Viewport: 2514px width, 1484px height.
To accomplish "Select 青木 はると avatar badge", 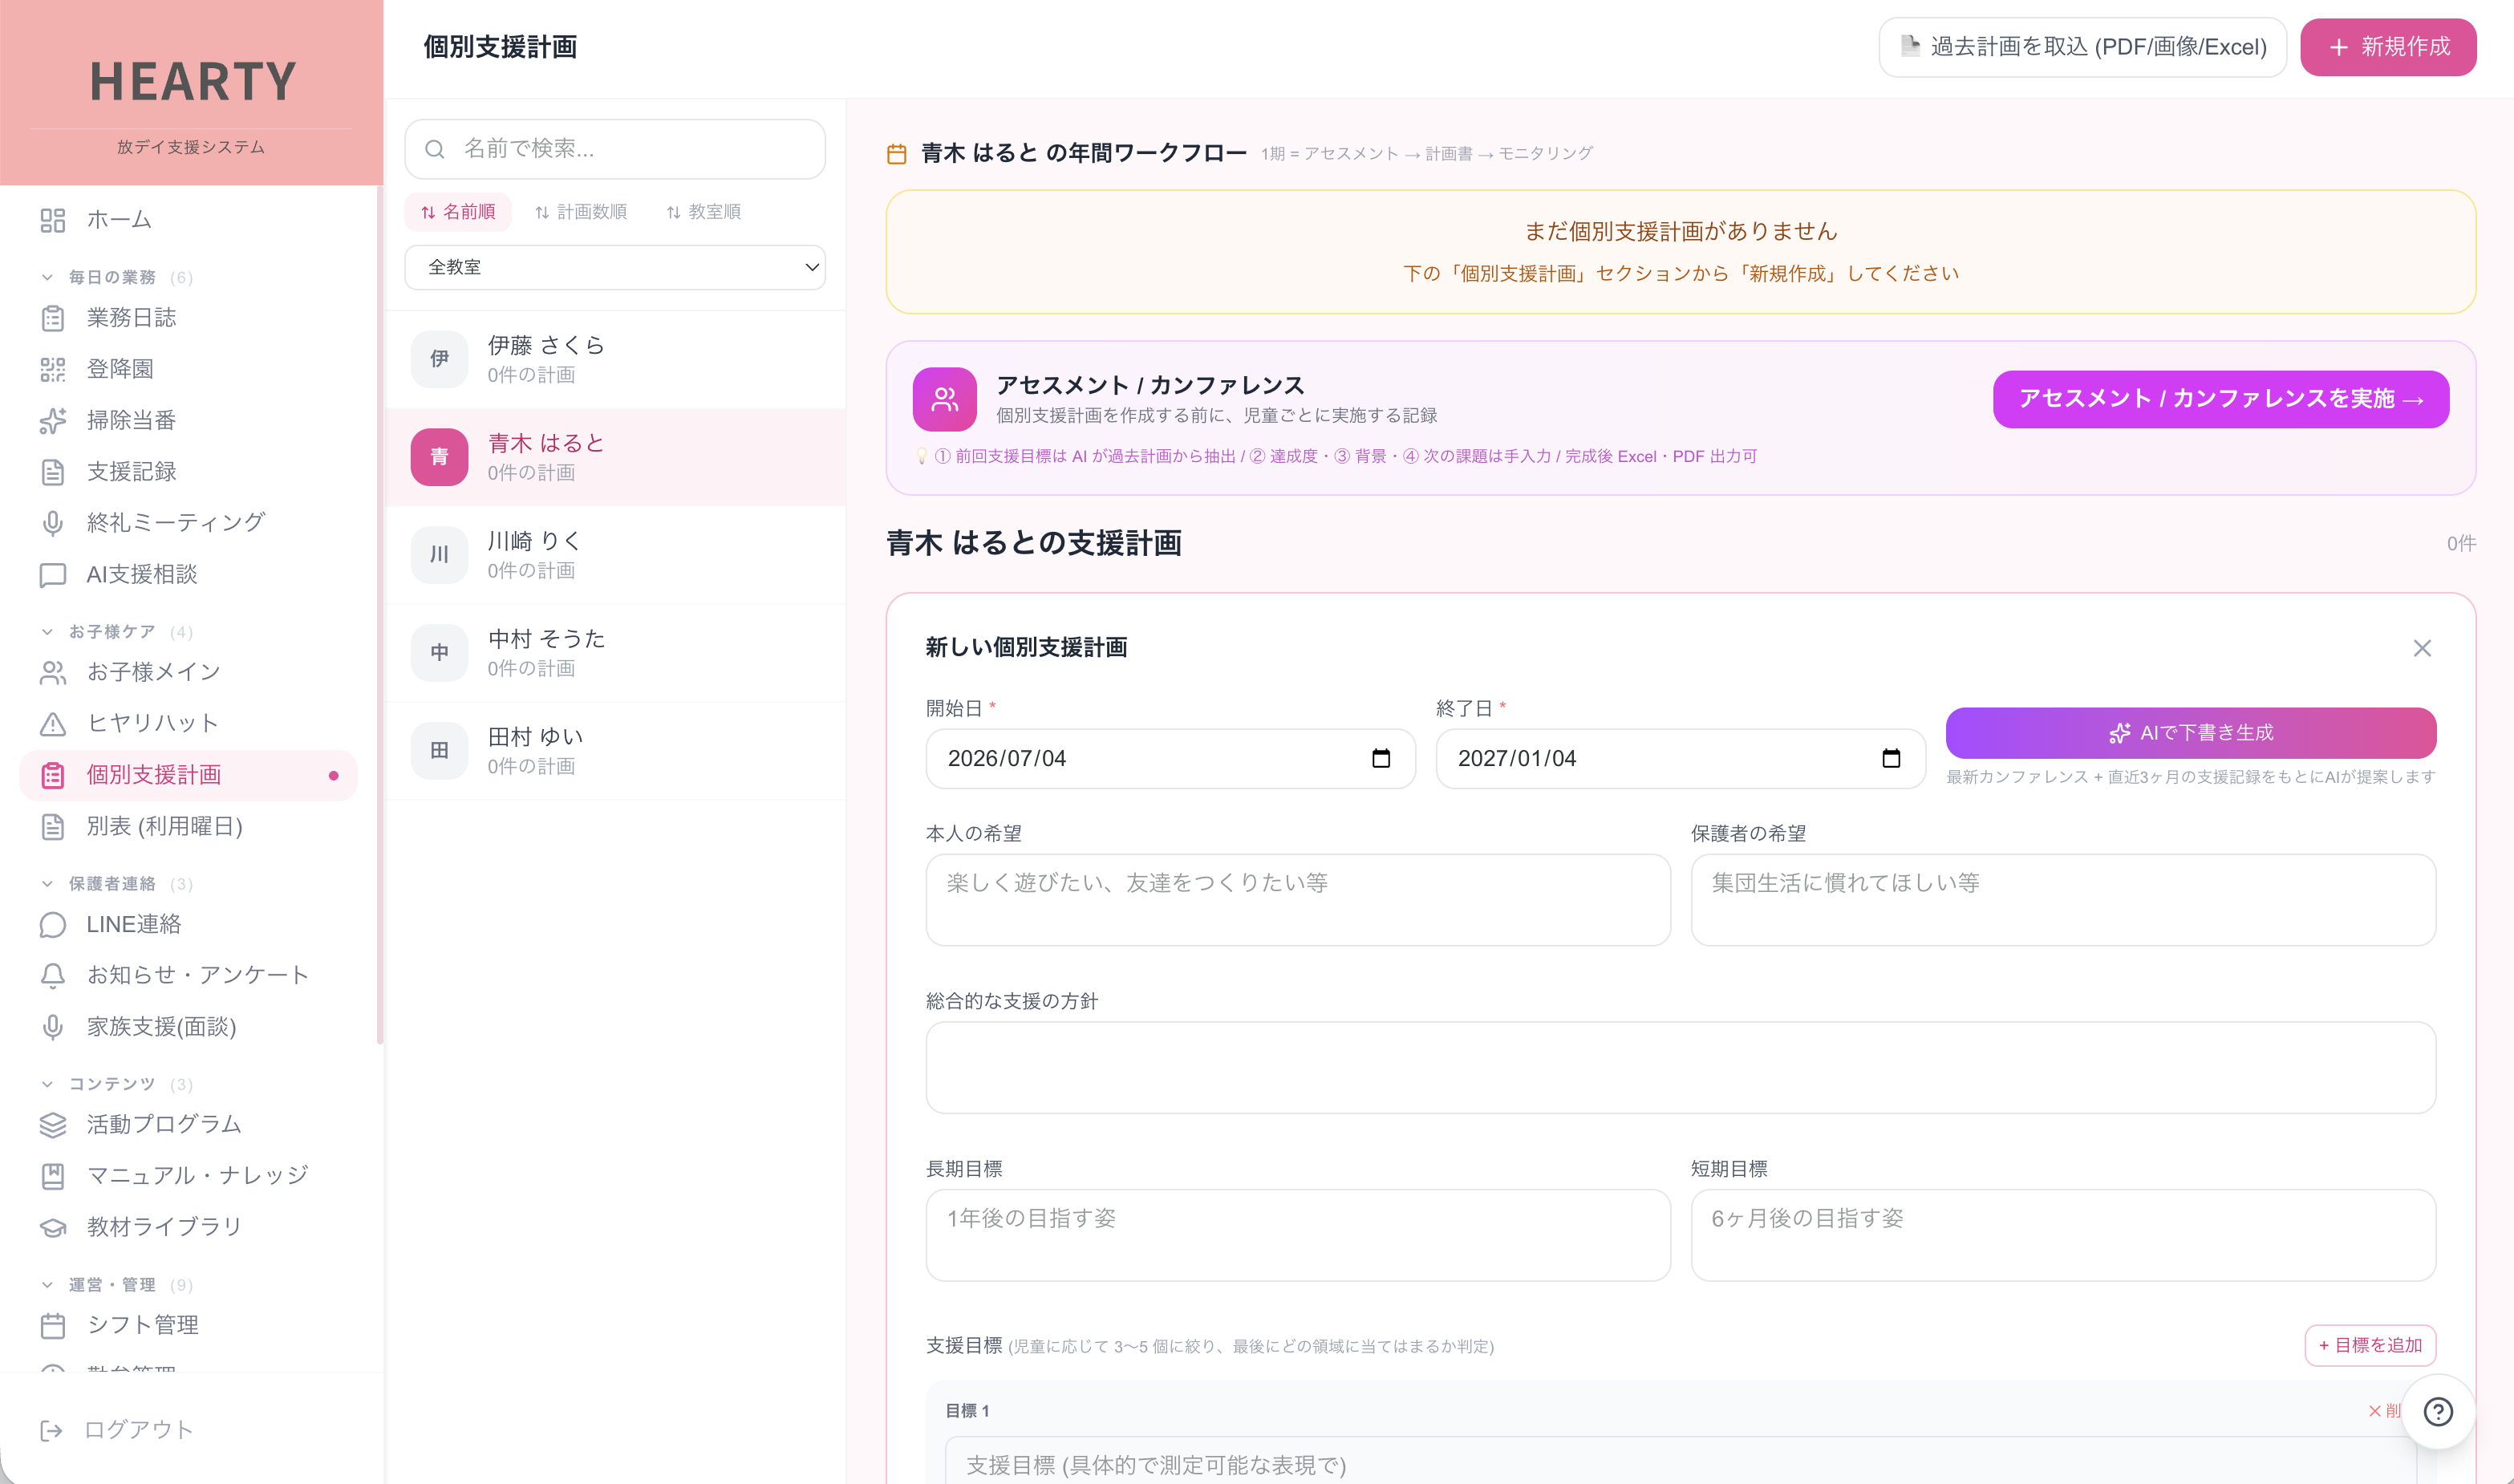I will 439,457.
